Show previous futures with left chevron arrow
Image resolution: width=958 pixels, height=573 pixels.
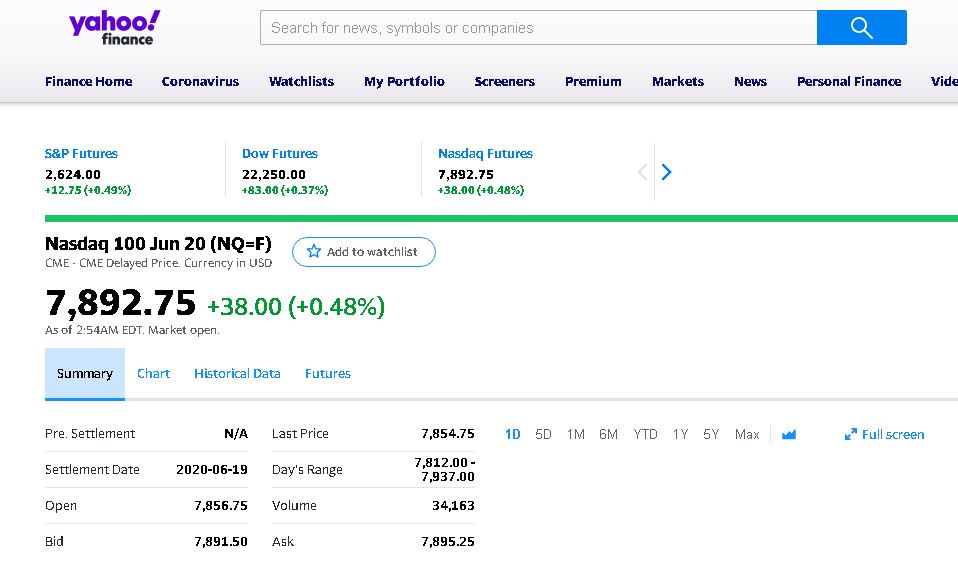pyautogui.click(x=642, y=172)
